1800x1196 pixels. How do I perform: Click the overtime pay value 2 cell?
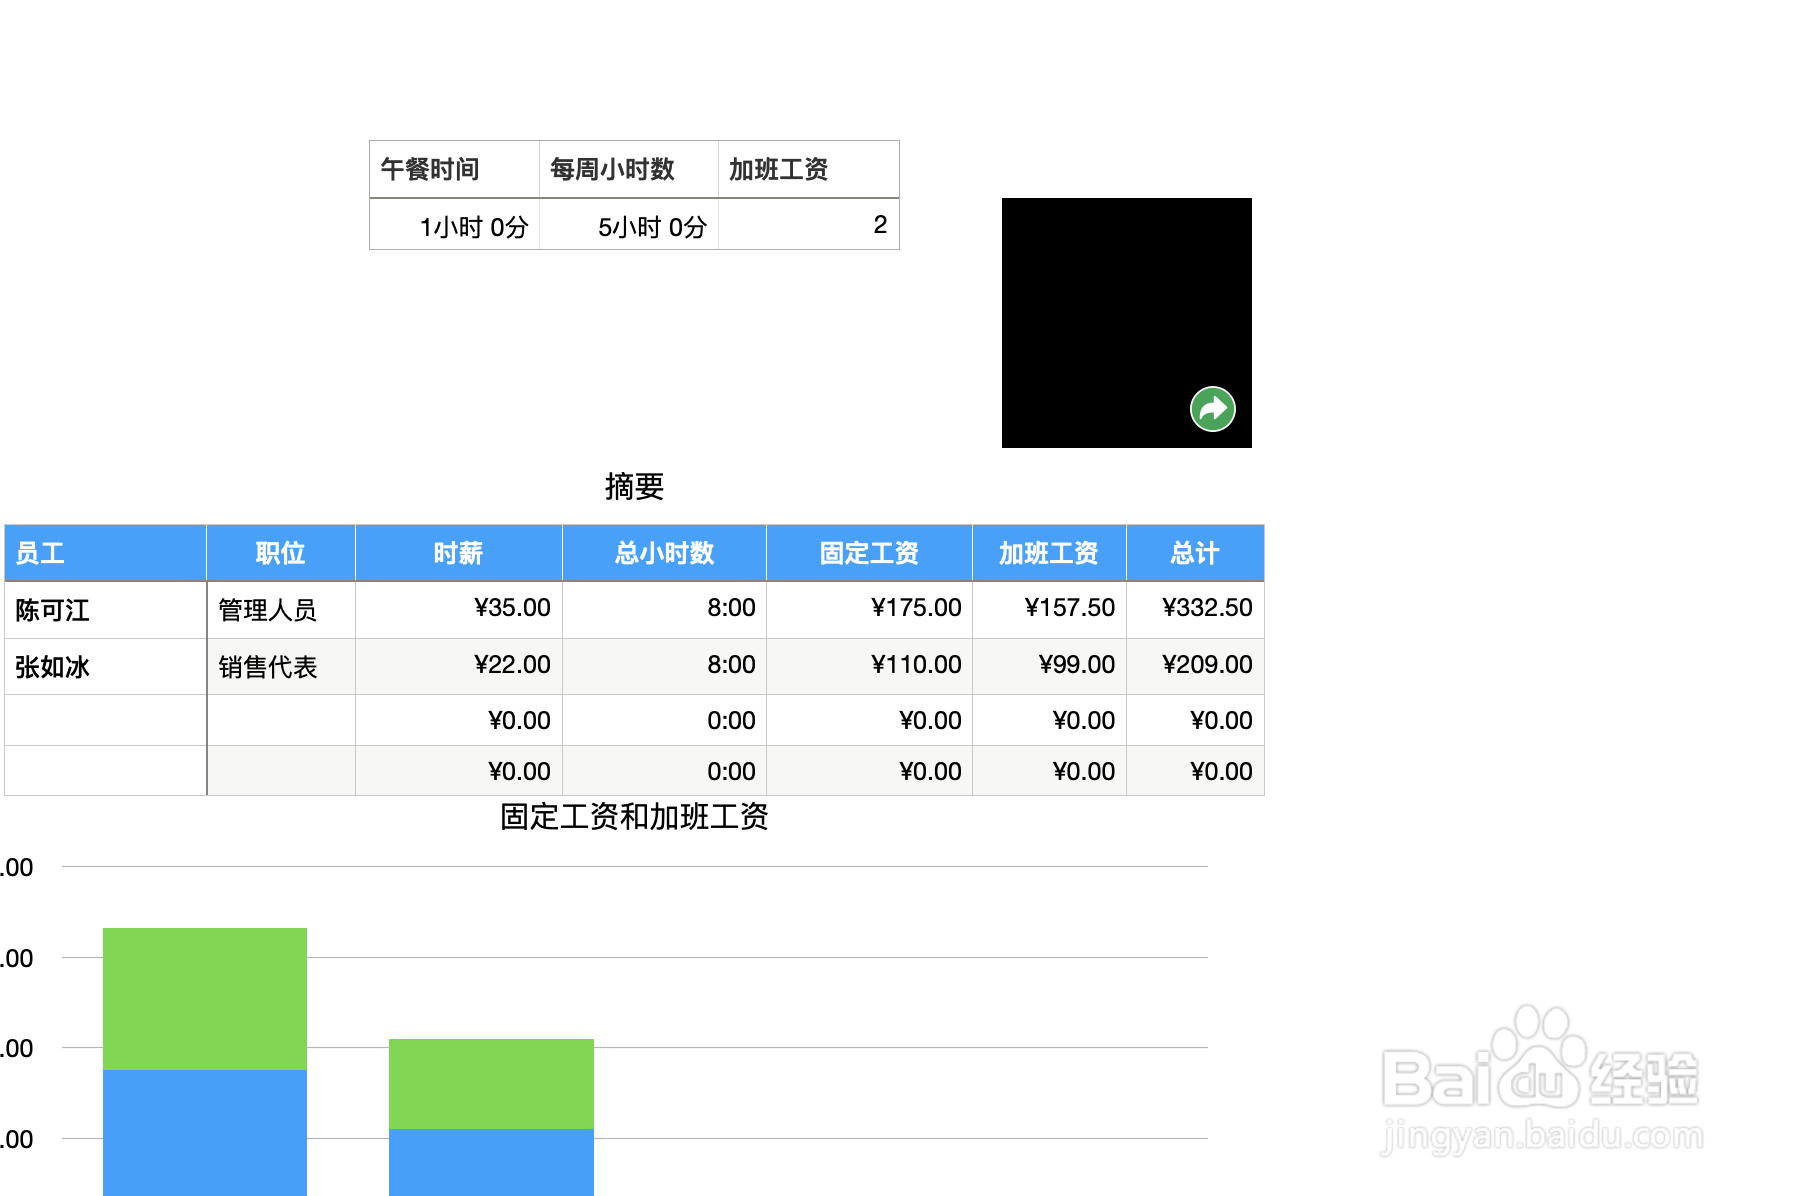click(x=879, y=226)
